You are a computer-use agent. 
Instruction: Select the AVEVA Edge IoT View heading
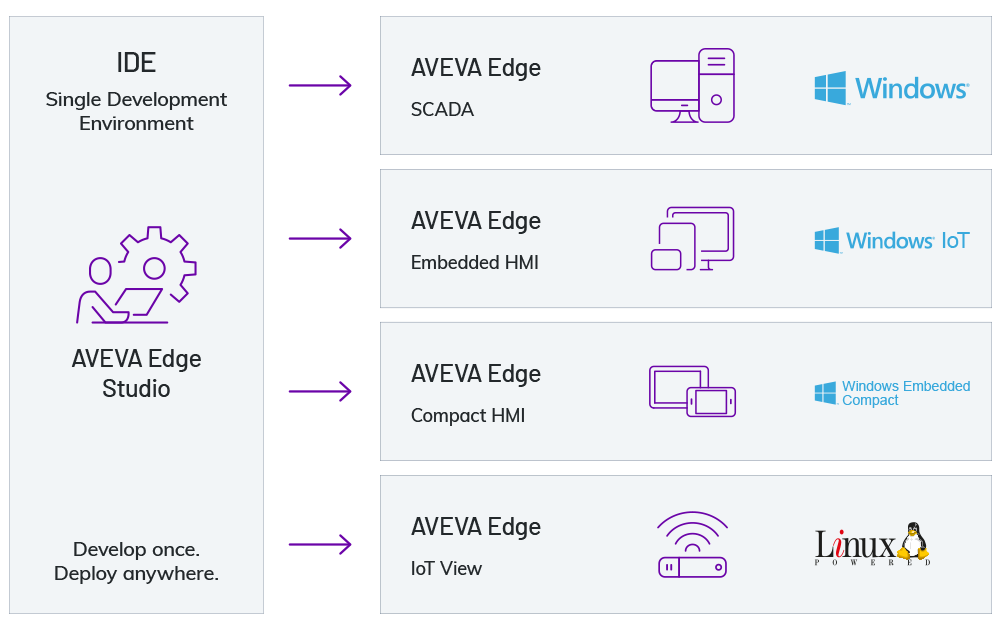pos(476,527)
